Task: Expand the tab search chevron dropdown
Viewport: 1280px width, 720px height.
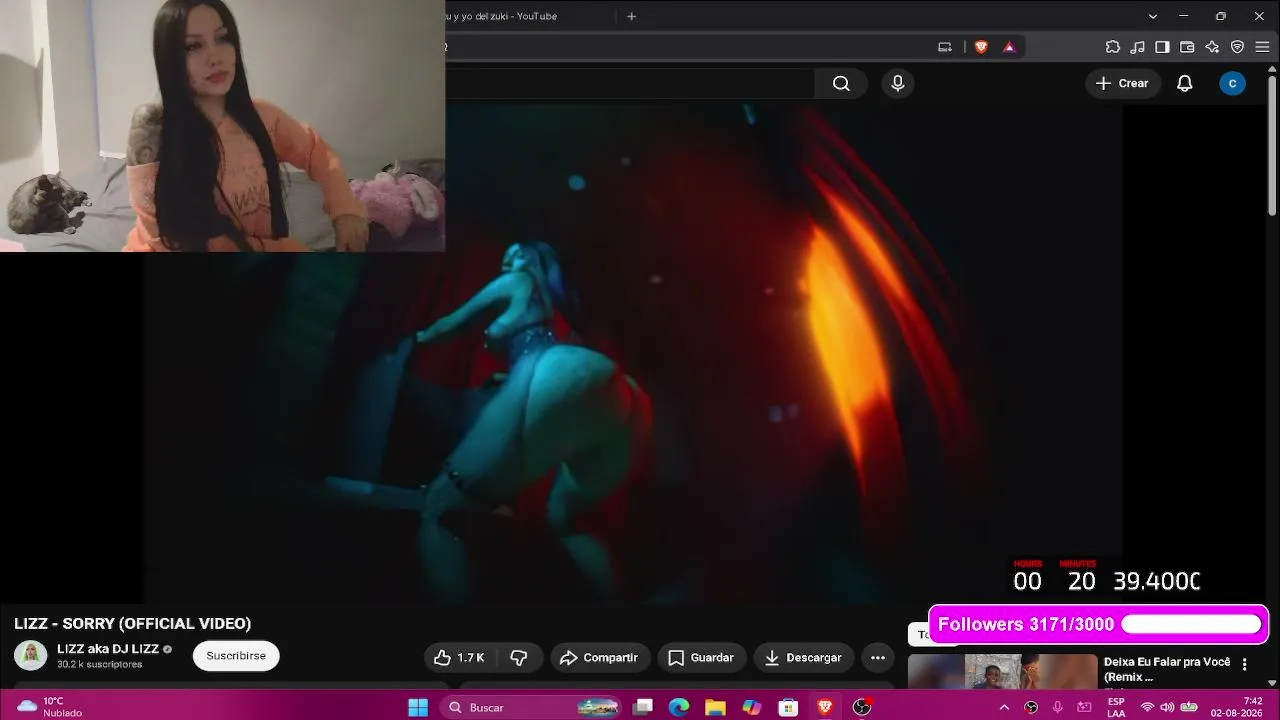Action: tap(1153, 16)
